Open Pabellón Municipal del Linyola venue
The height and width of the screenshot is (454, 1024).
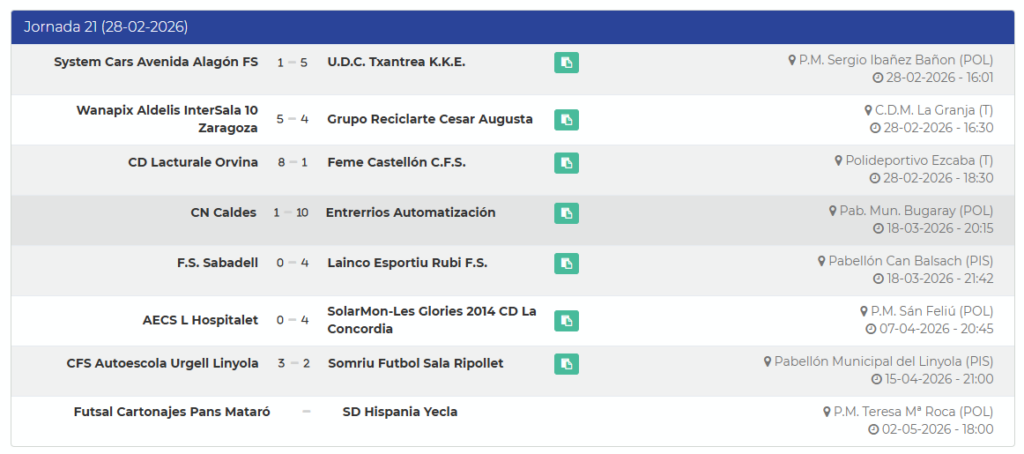point(883,361)
